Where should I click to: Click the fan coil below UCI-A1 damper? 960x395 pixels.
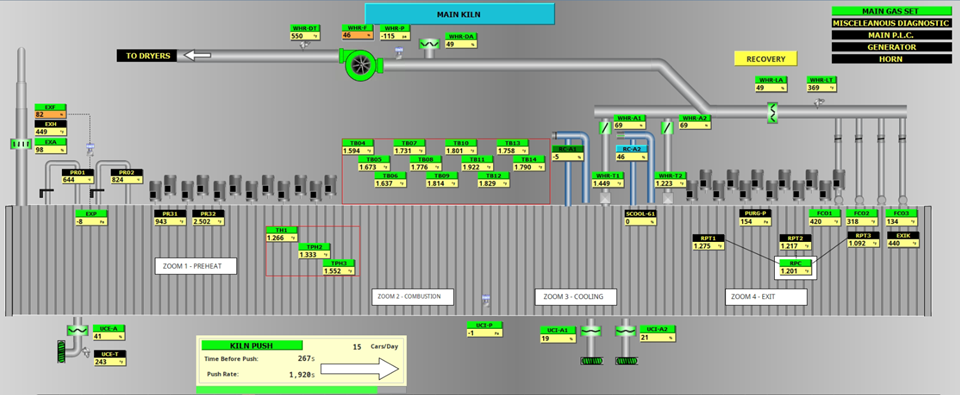pyautogui.click(x=591, y=361)
